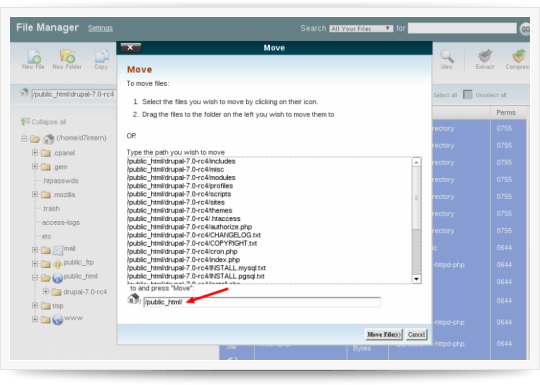
Task: Click the CHANGELOG.txt path line
Action: tap(194, 235)
